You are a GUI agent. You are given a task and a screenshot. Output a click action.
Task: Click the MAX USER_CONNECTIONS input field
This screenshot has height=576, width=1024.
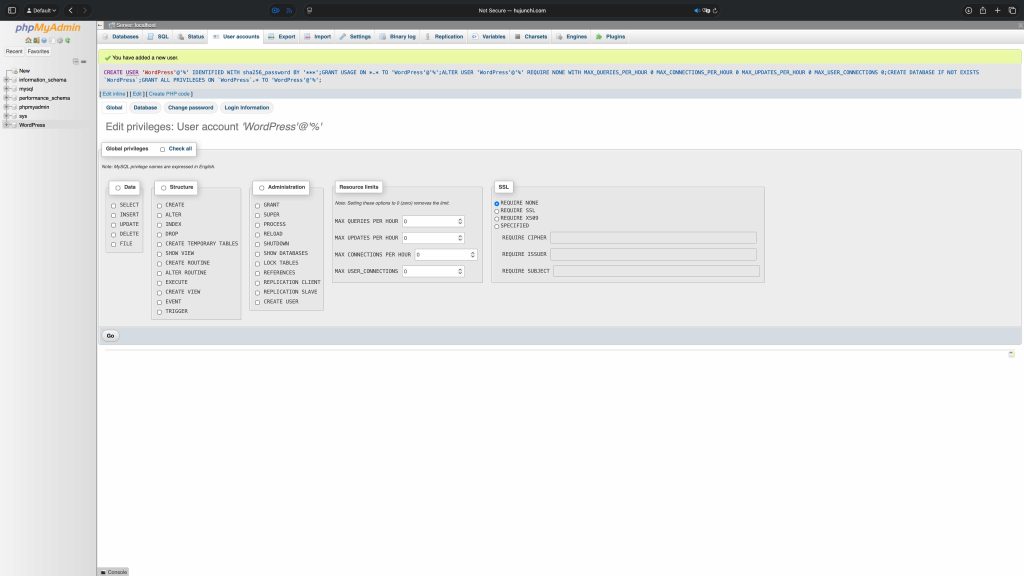pyautogui.click(x=428, y=271)
